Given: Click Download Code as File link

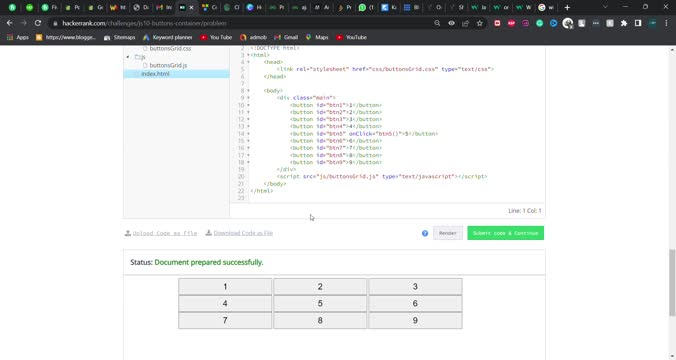Looking at the screenshot, I should 239,233.
